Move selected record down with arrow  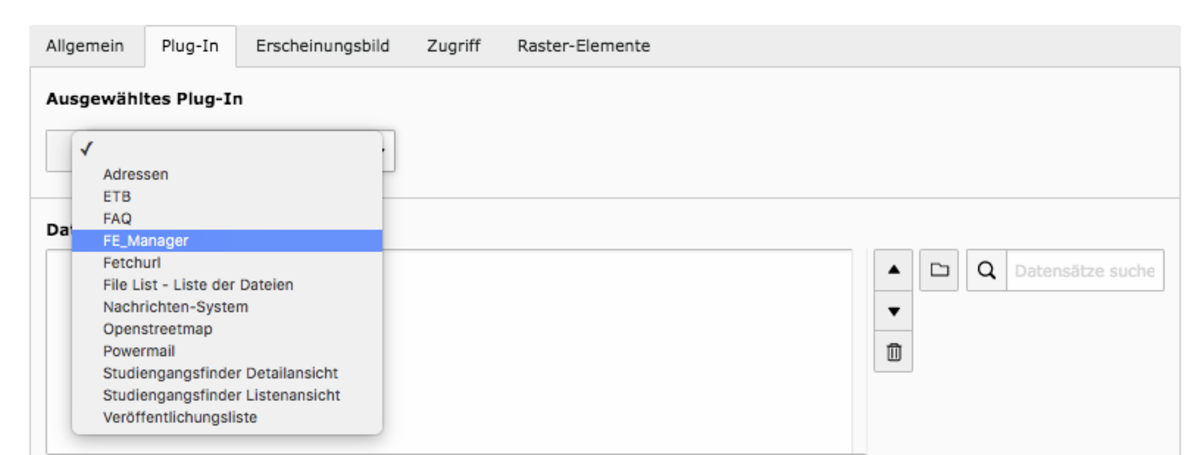point(893,311)
